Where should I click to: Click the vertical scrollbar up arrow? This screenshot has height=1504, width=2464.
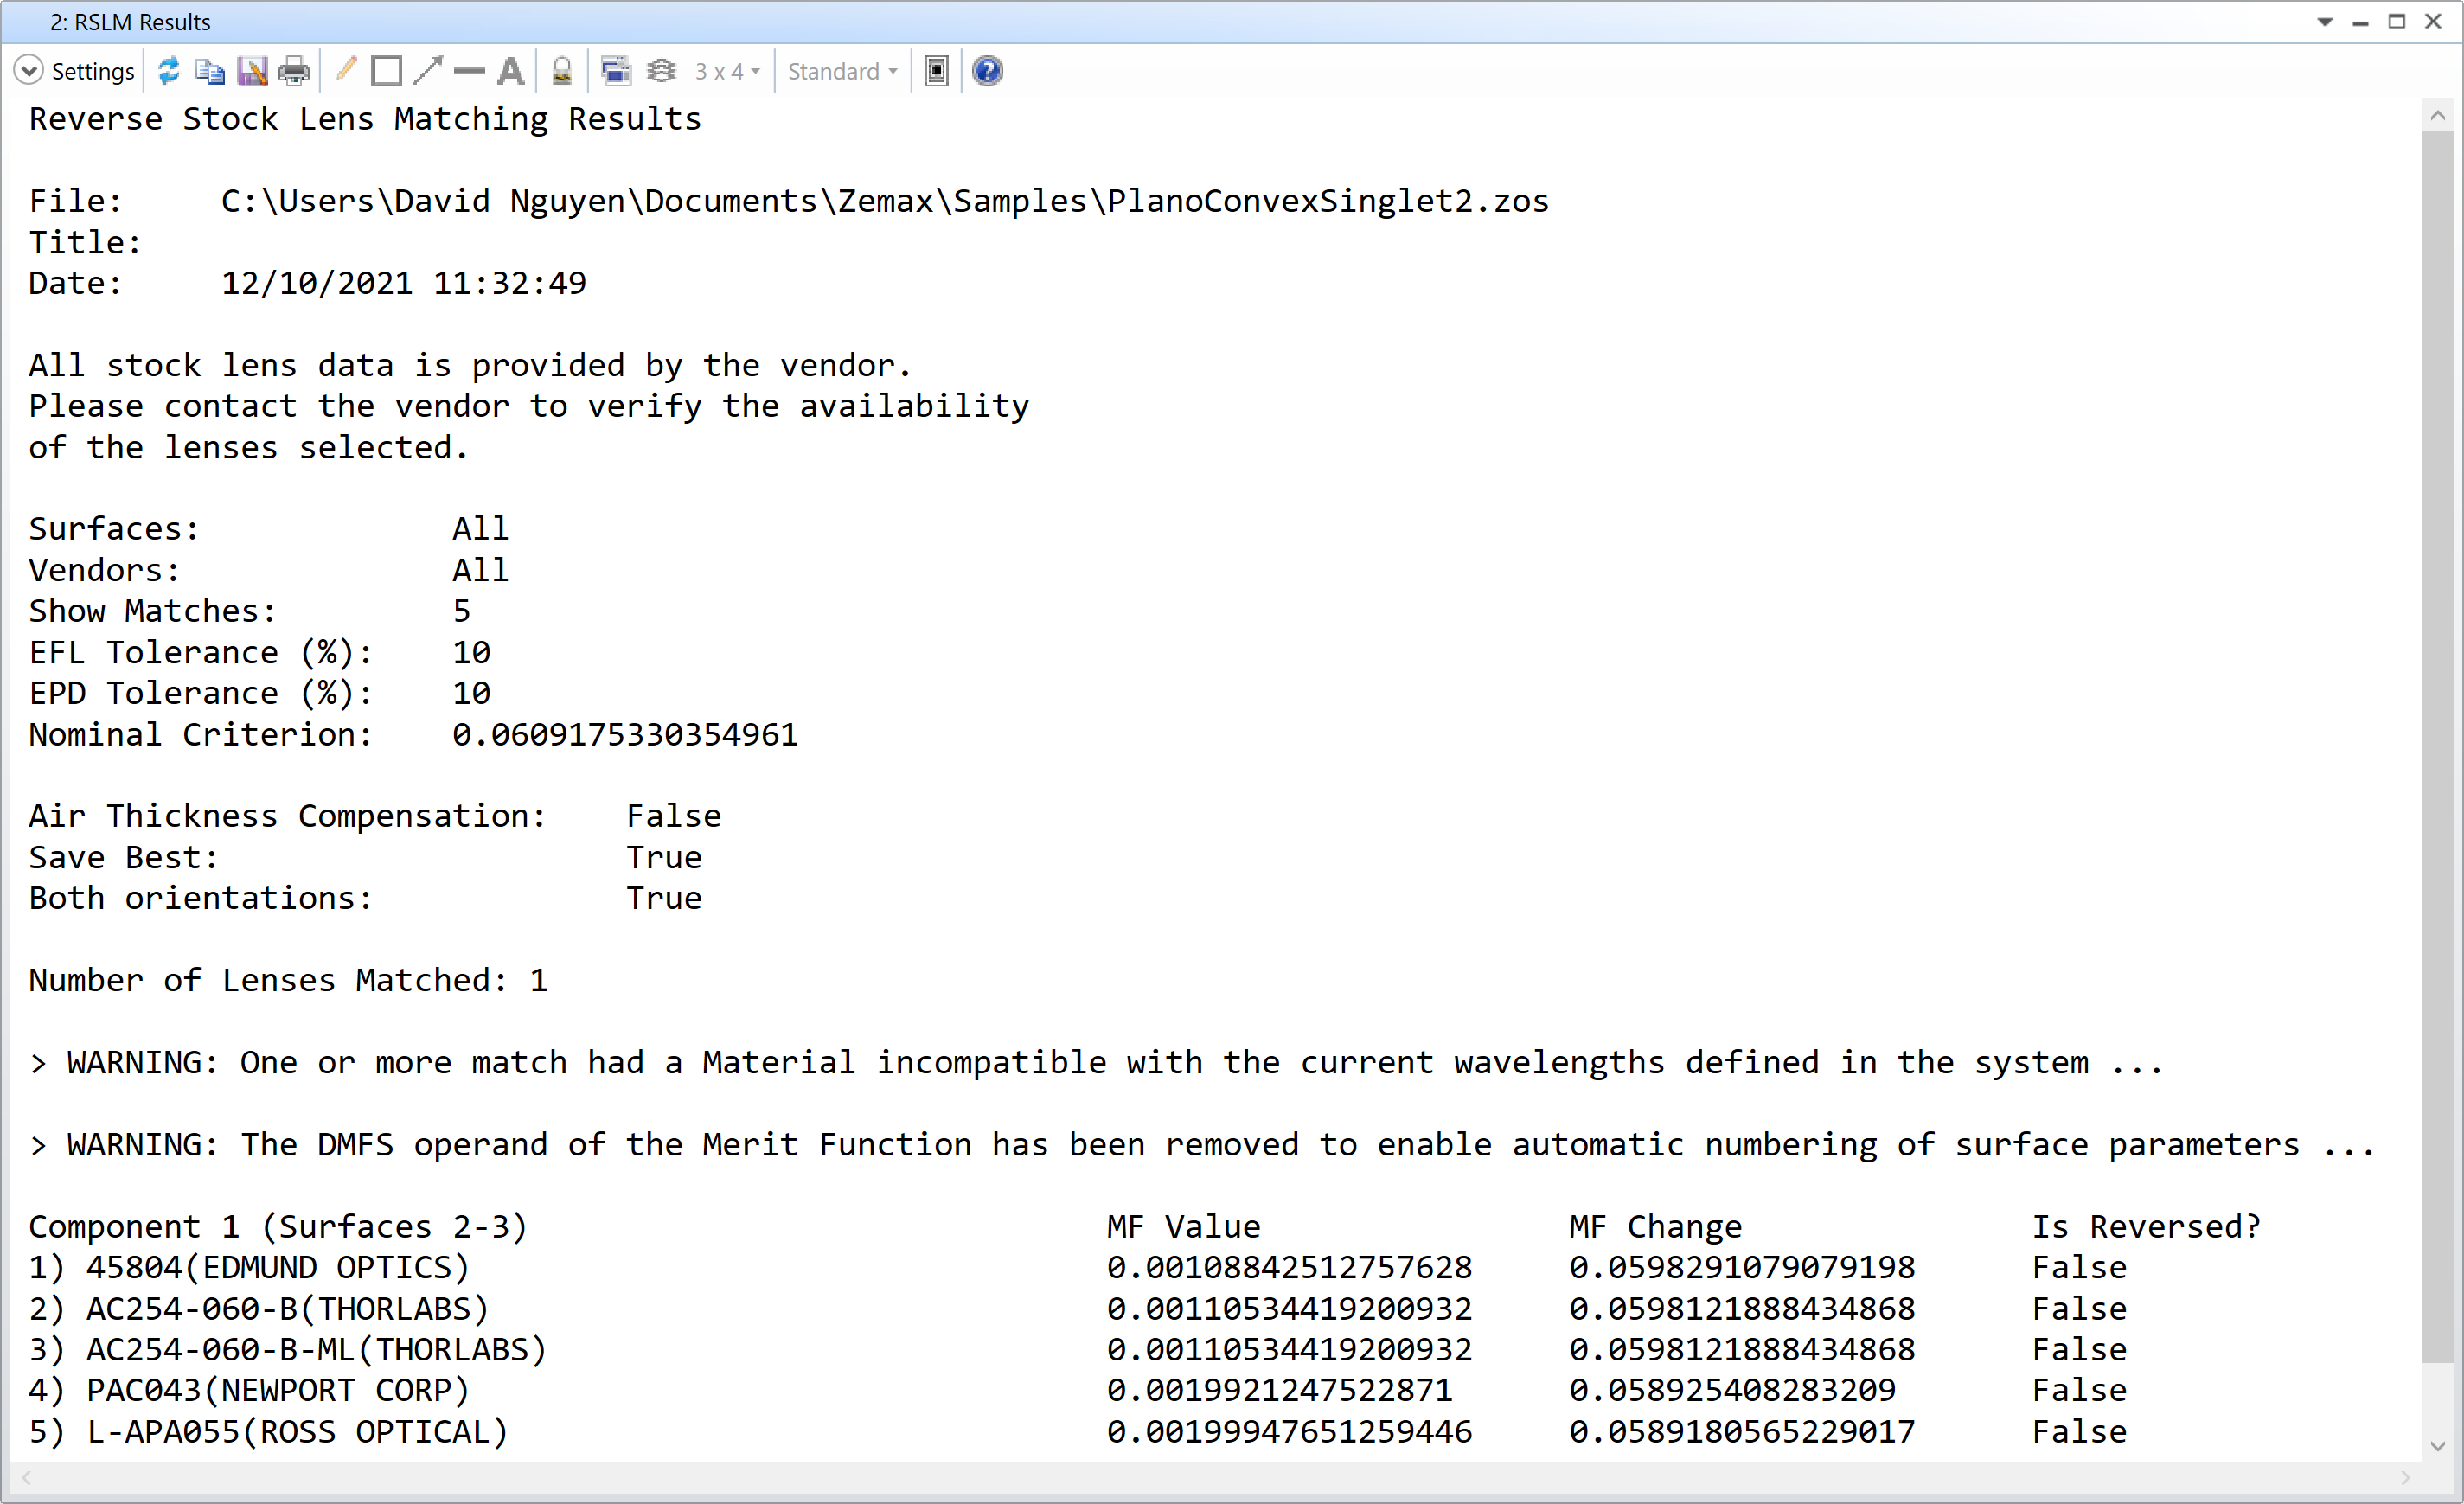click(2437, 116)
